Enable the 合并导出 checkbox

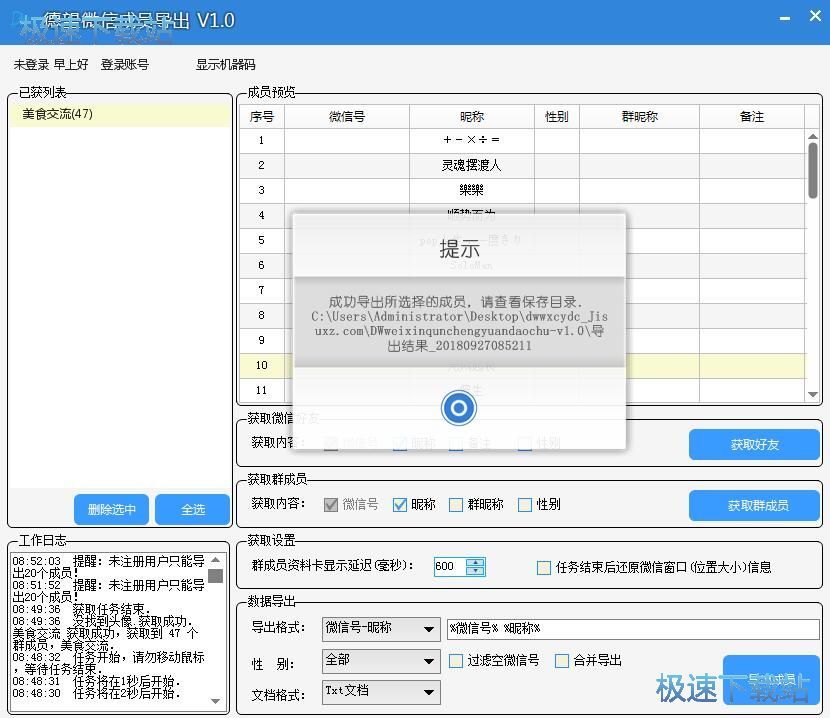click(562, 661)
